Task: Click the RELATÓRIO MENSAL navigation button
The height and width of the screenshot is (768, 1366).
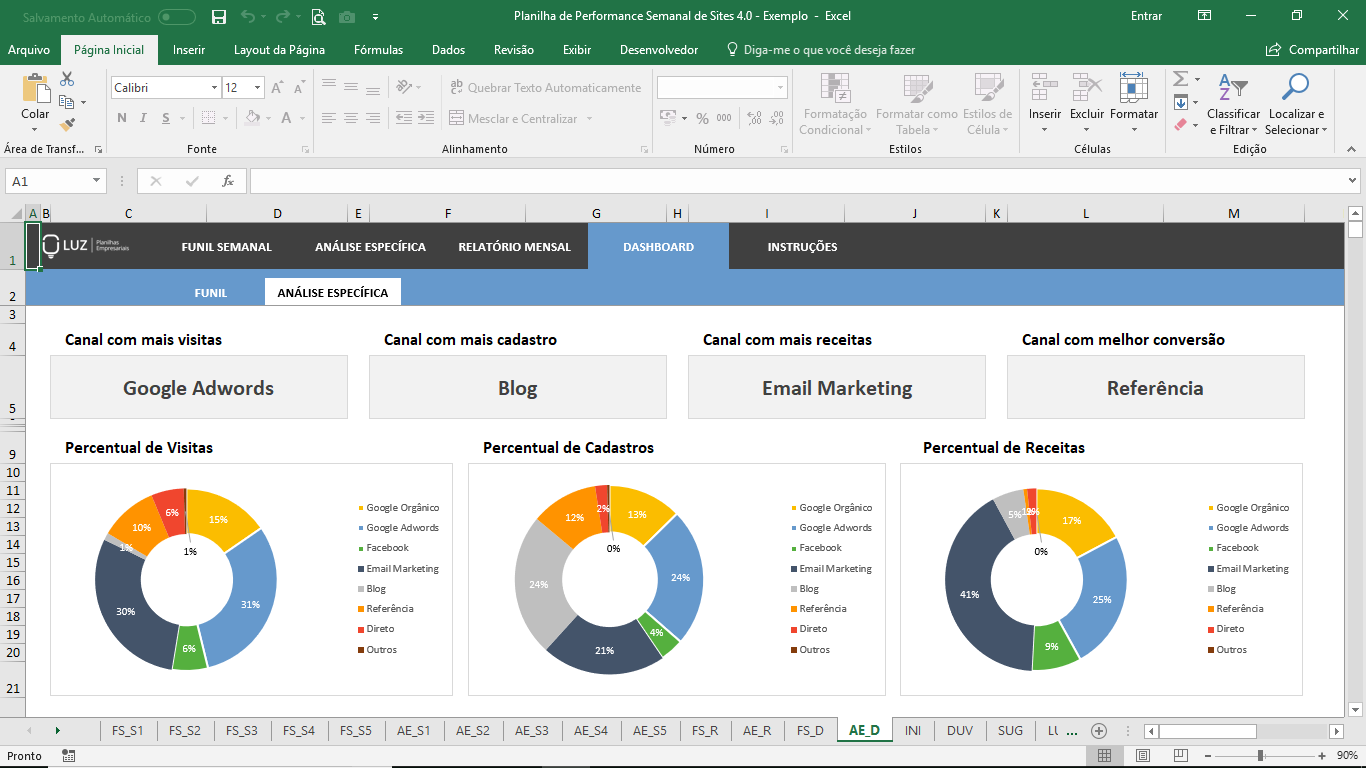Action: click(515, 247)
